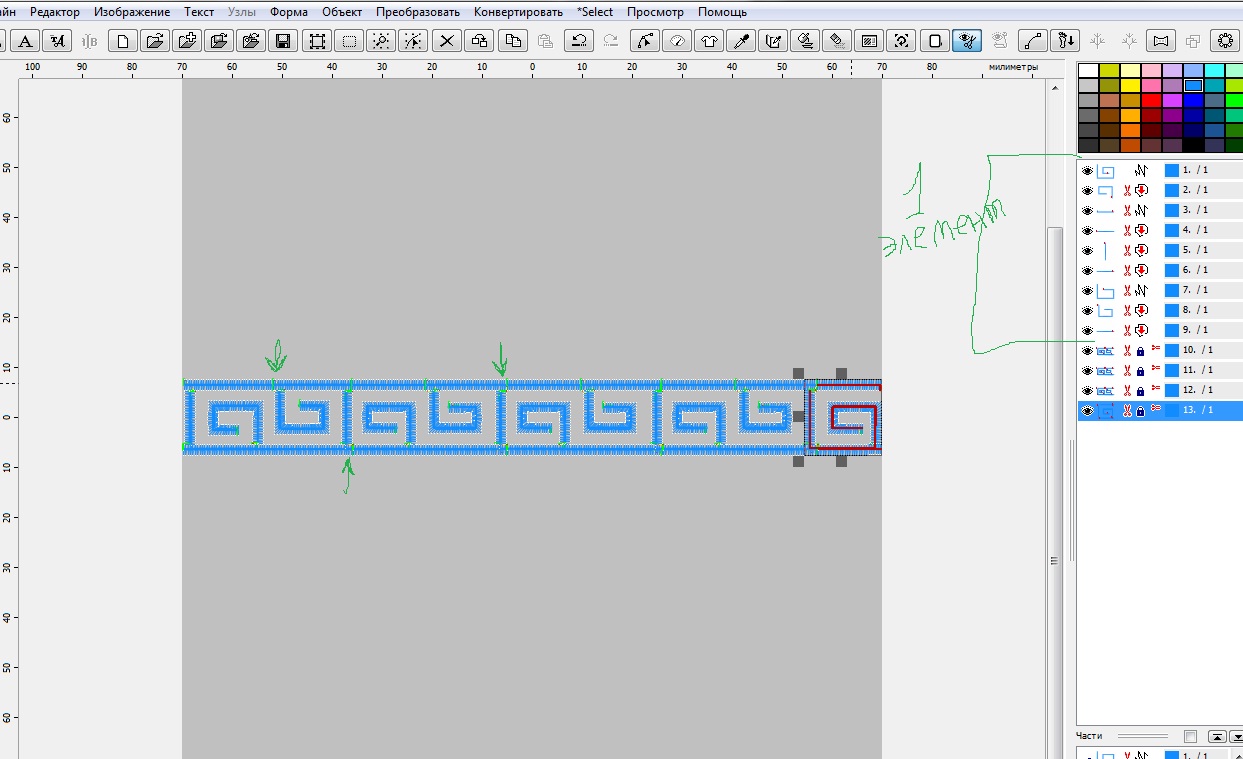Open the Просмотр menu
Screen dimensions: 1243x759
pos(655,12)
